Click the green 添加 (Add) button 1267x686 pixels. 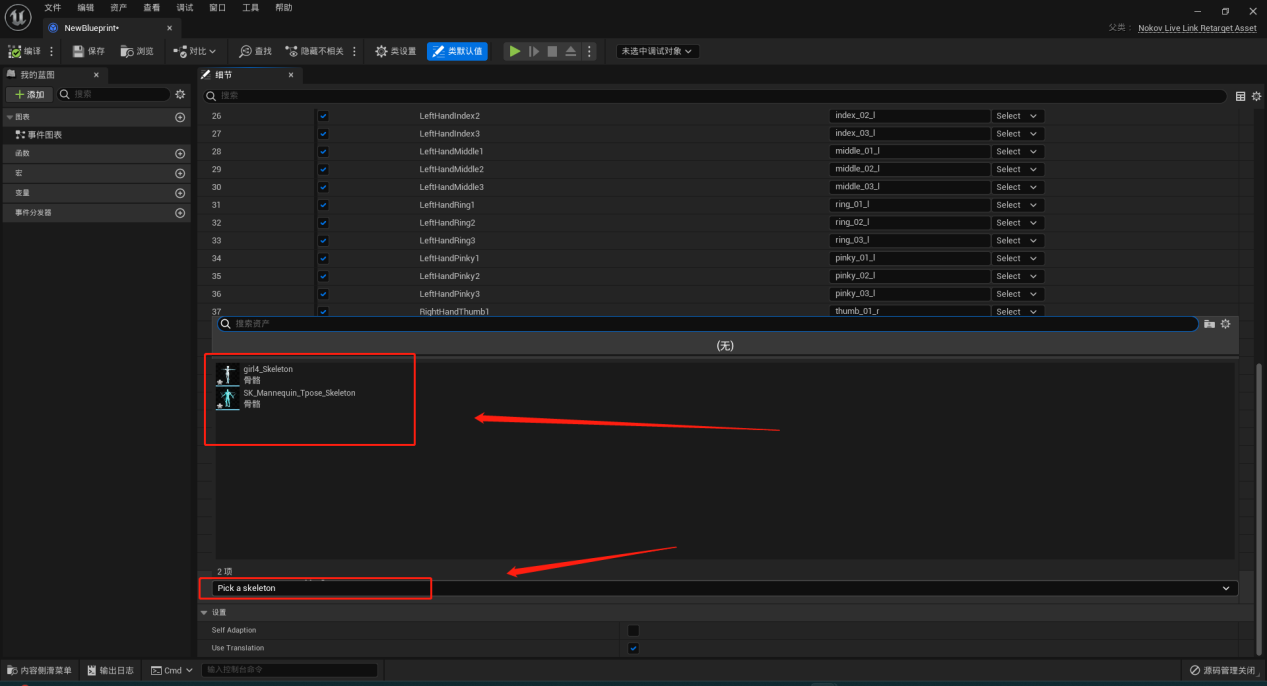pyautogui.click(x=30, y=94)
